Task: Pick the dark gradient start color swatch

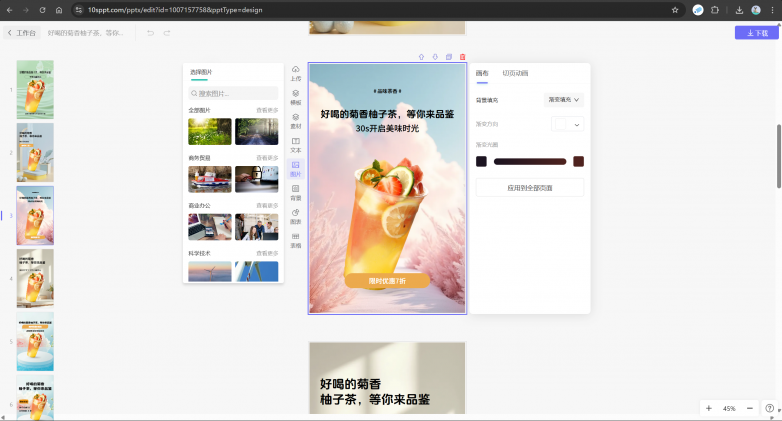Action: [x=481, y=161]
